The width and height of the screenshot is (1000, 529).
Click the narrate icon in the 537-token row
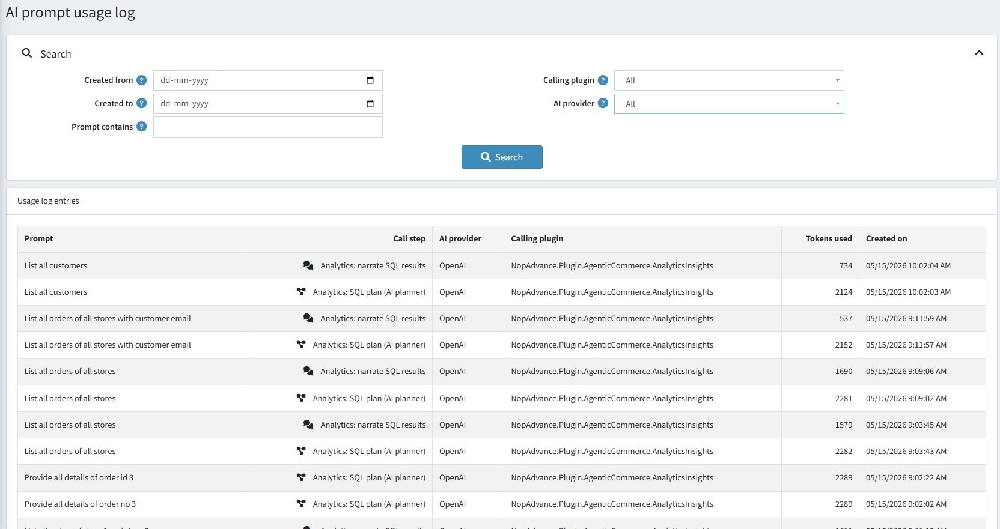tap(308, 318)
